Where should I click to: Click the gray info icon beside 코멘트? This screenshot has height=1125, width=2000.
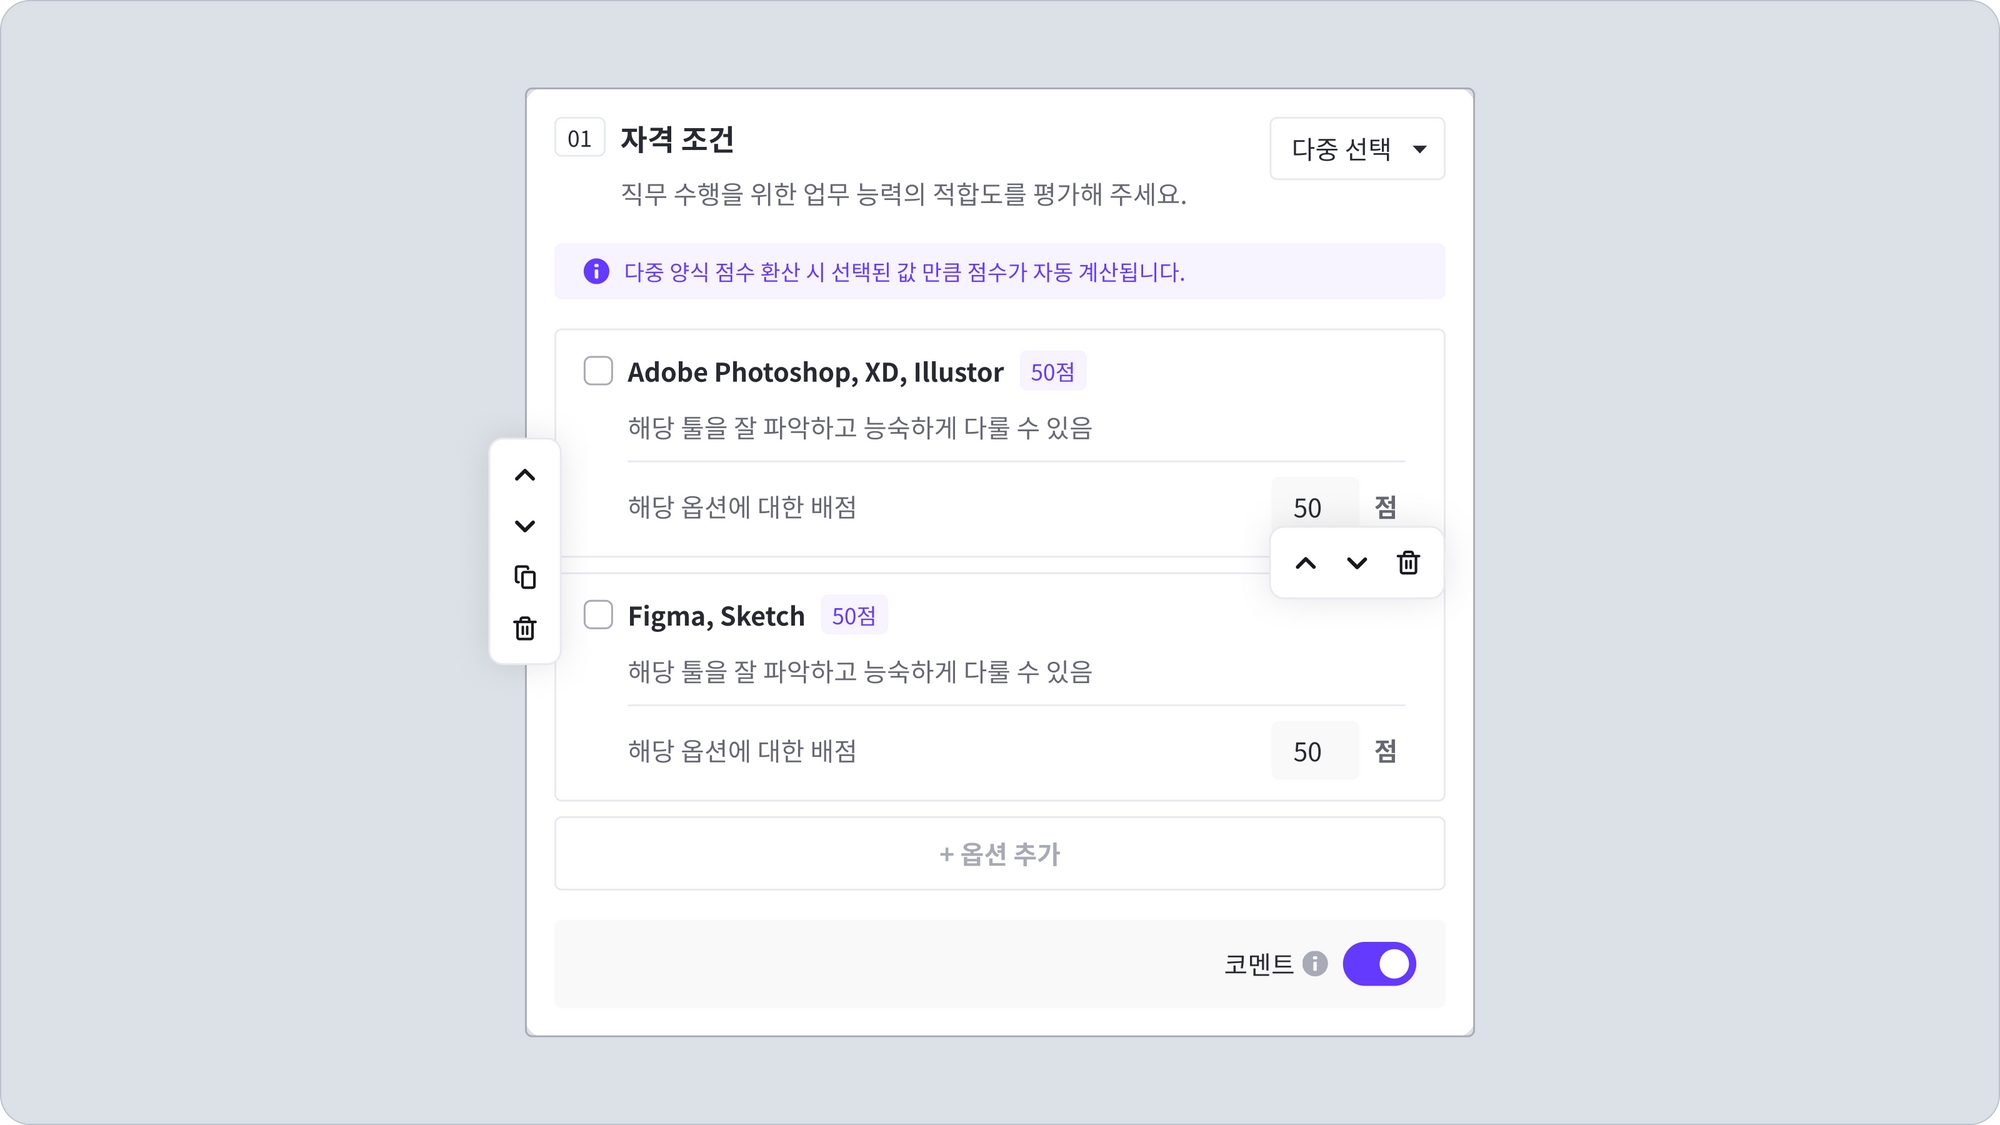click(1315, 963)
